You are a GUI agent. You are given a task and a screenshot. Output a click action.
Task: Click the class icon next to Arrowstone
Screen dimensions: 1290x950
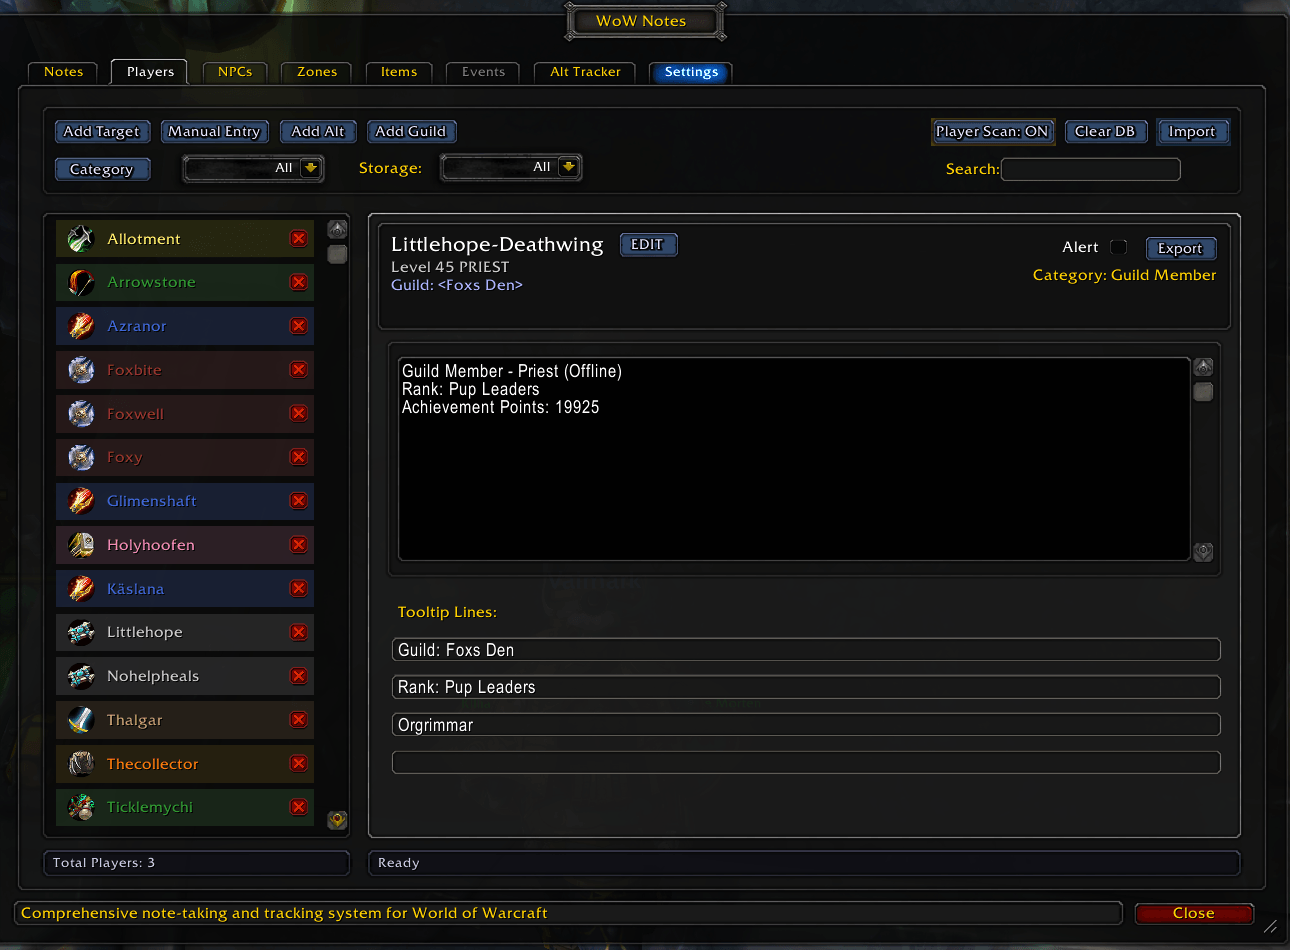81,283
